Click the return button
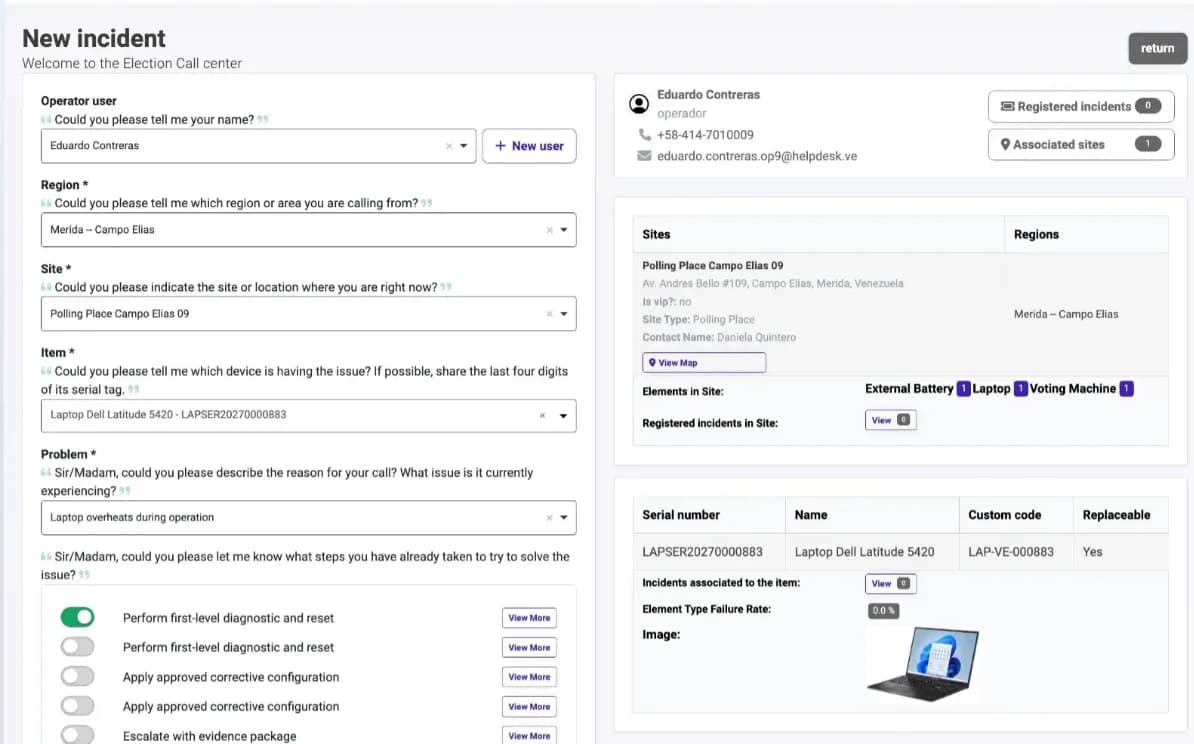Viewport: 1194px width, 744px height. click(1157, 48)
